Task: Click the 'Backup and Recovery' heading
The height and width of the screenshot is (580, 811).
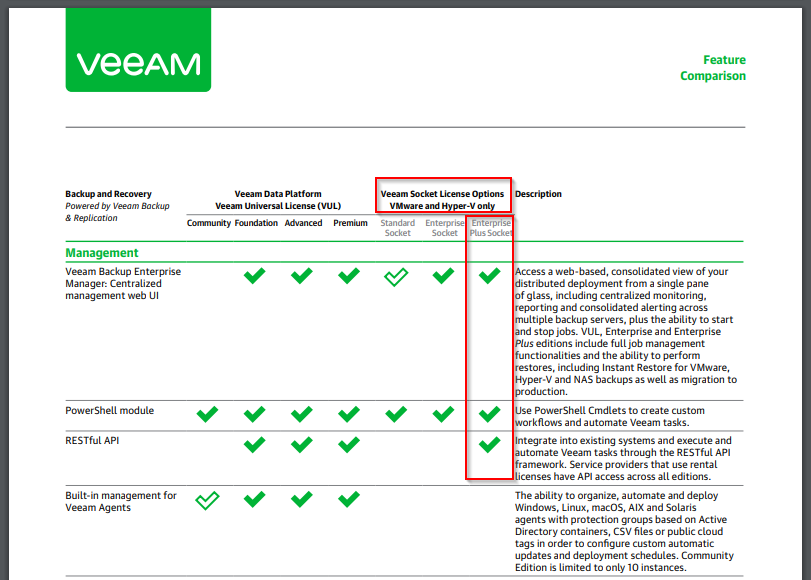Action: point(108,194)
